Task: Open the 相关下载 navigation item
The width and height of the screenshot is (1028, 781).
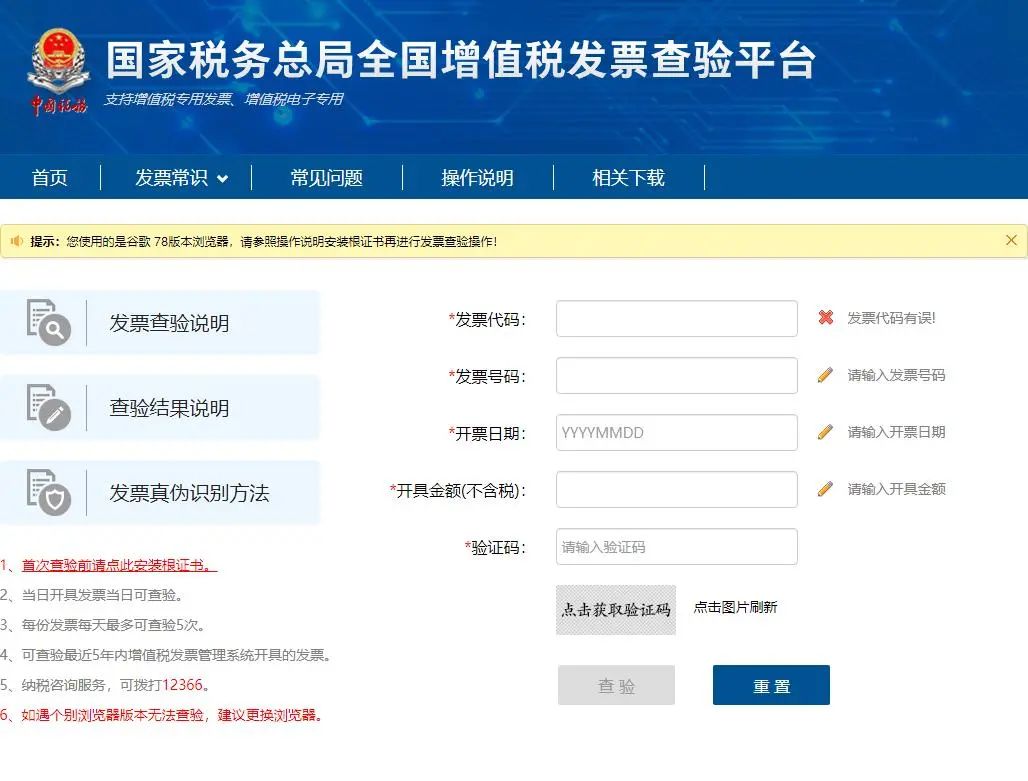Action: (x=628, y=178)
